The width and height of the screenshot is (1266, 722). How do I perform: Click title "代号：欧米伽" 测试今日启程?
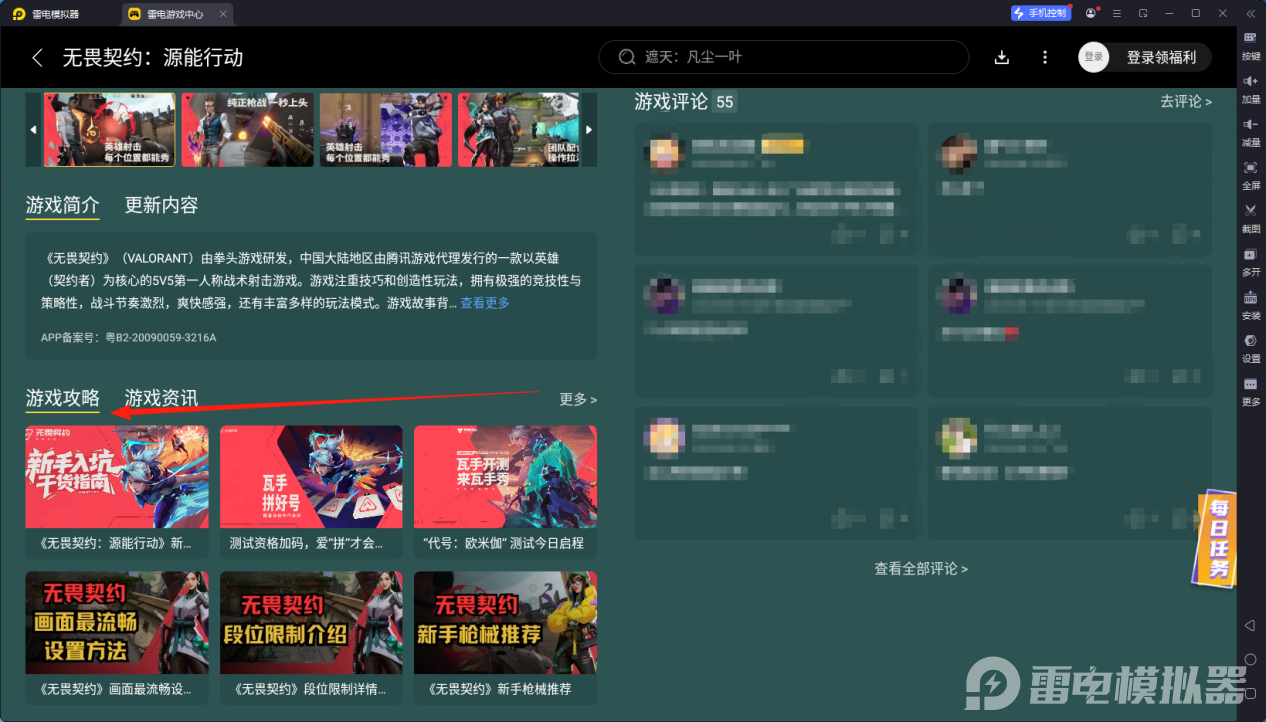click(x=504, y=543)
